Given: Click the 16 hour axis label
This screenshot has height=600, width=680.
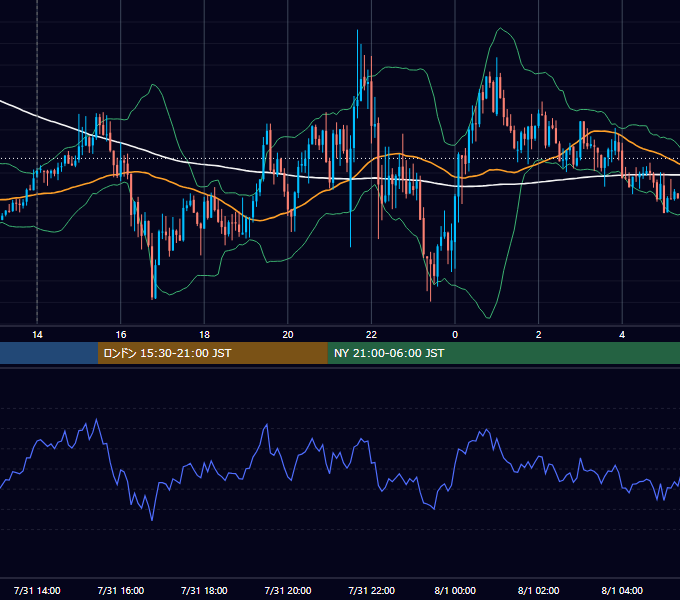Looking at the screenshot, I should click(121, 335).
